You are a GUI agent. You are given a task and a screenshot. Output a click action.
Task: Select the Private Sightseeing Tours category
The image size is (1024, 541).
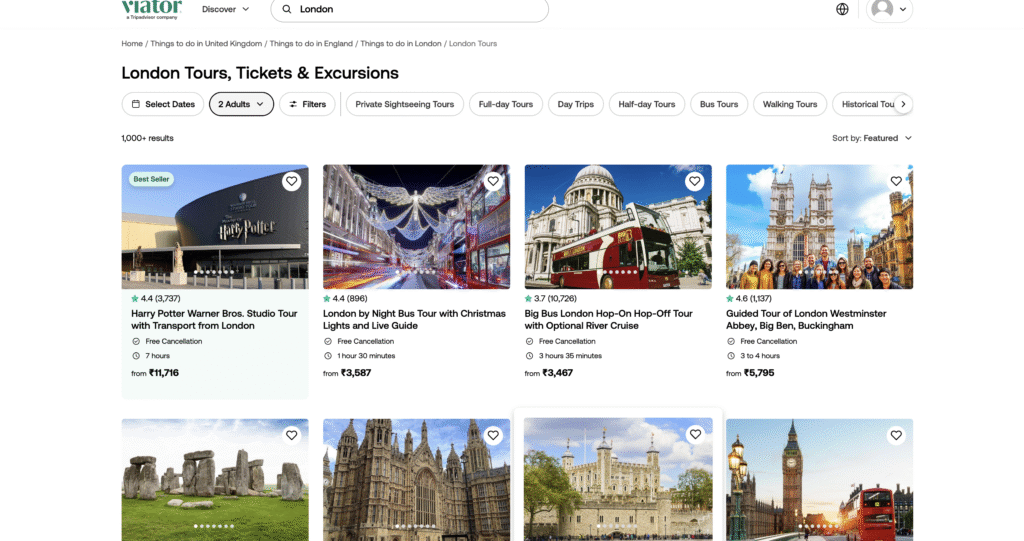404,104
